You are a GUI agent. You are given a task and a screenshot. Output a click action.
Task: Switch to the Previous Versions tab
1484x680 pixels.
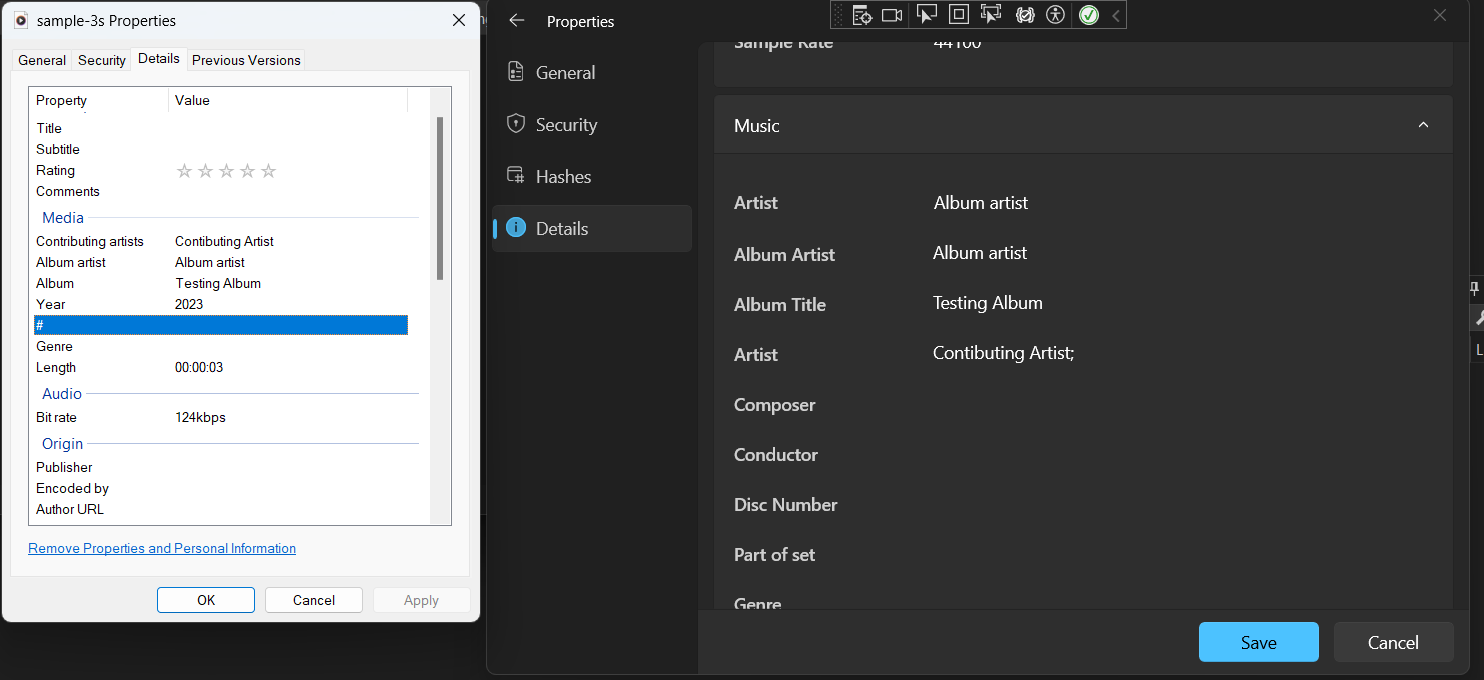(x=245, y=60)
